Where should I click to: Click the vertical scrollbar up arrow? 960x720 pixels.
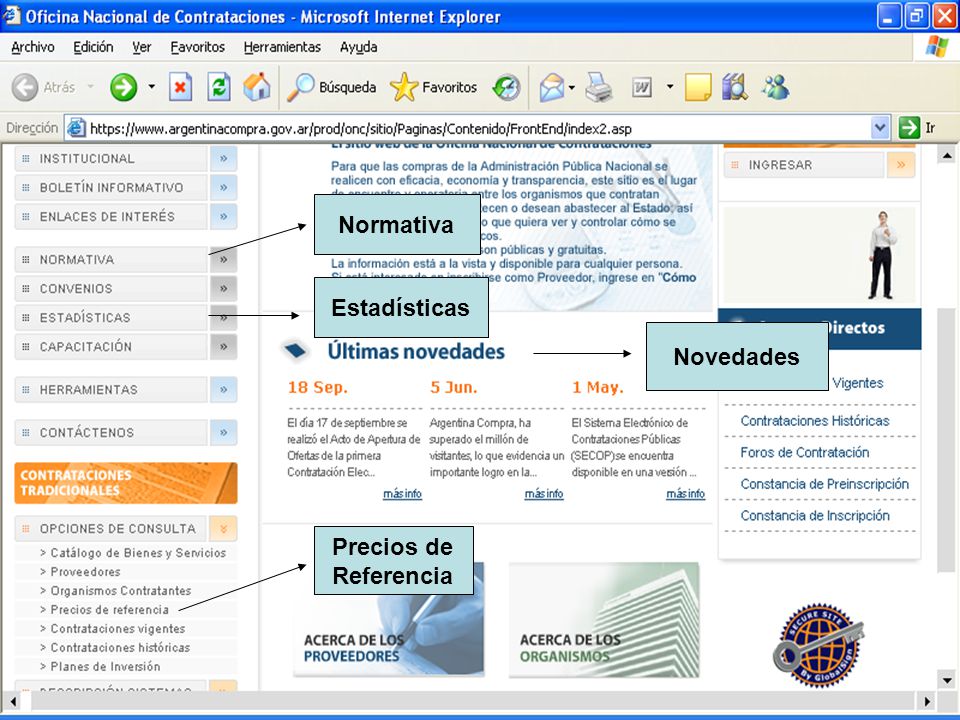point(947,156)
